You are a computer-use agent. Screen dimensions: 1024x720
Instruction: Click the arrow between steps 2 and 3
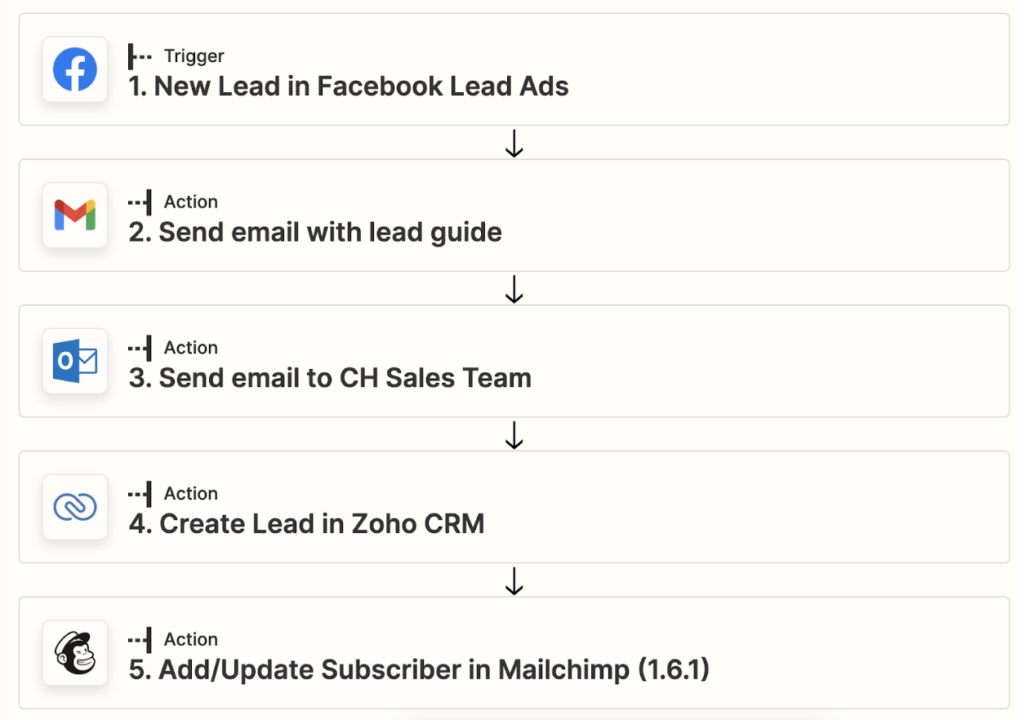[515, 289]
